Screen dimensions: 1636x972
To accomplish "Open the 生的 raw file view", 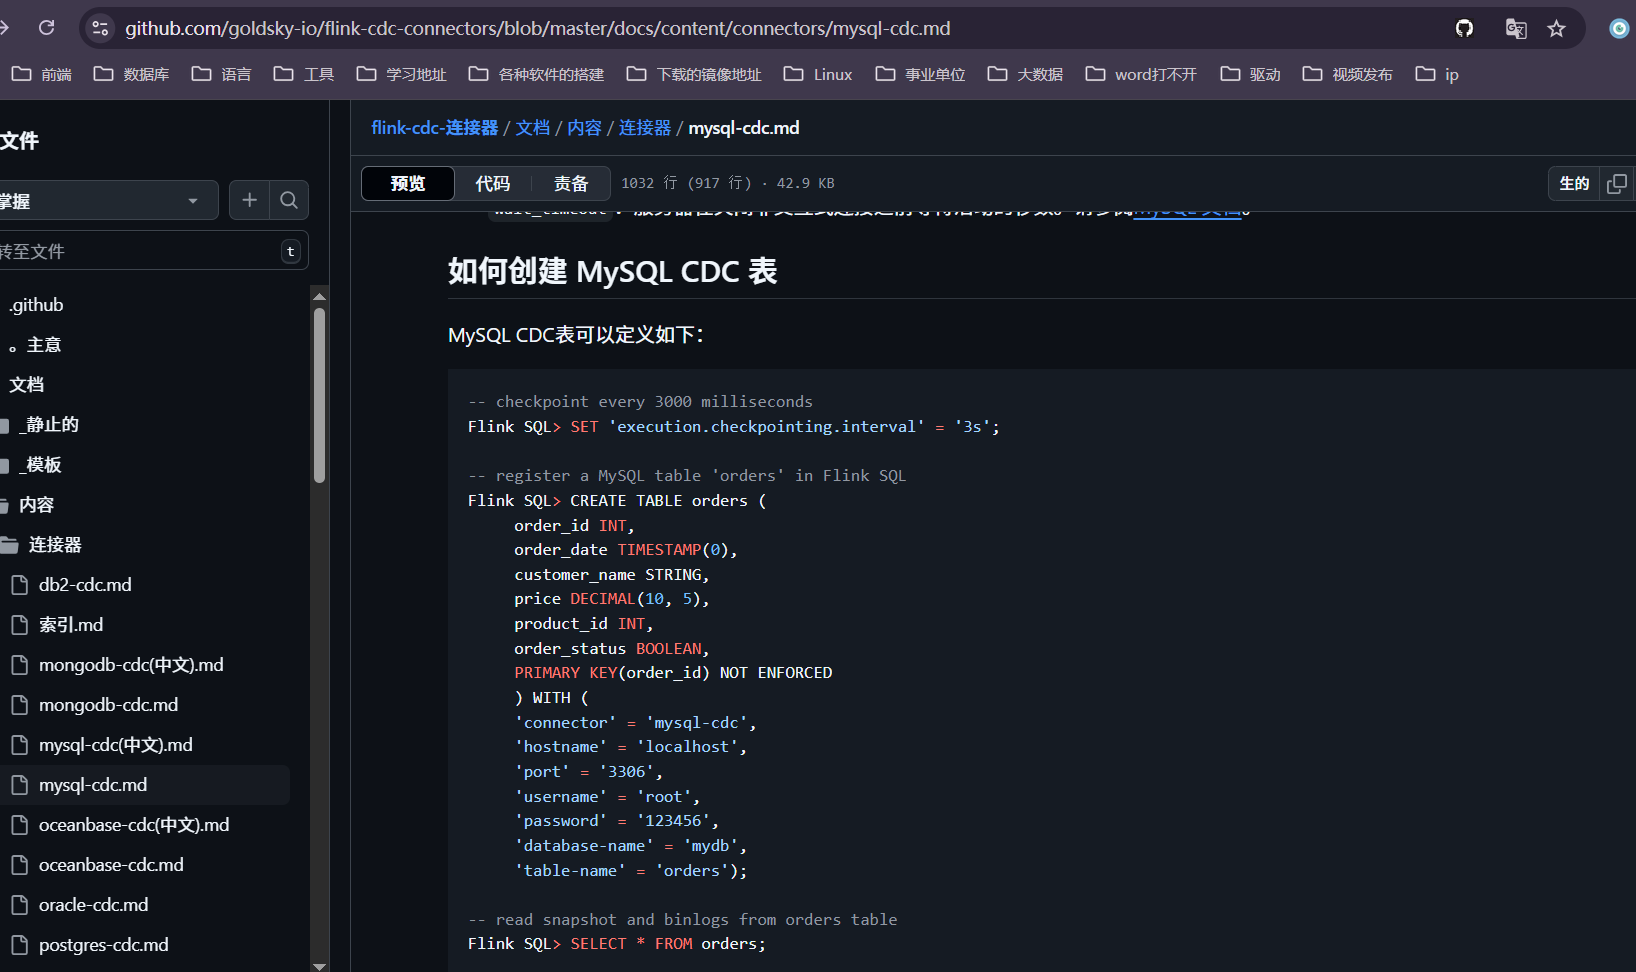I will coord(1573,183).
